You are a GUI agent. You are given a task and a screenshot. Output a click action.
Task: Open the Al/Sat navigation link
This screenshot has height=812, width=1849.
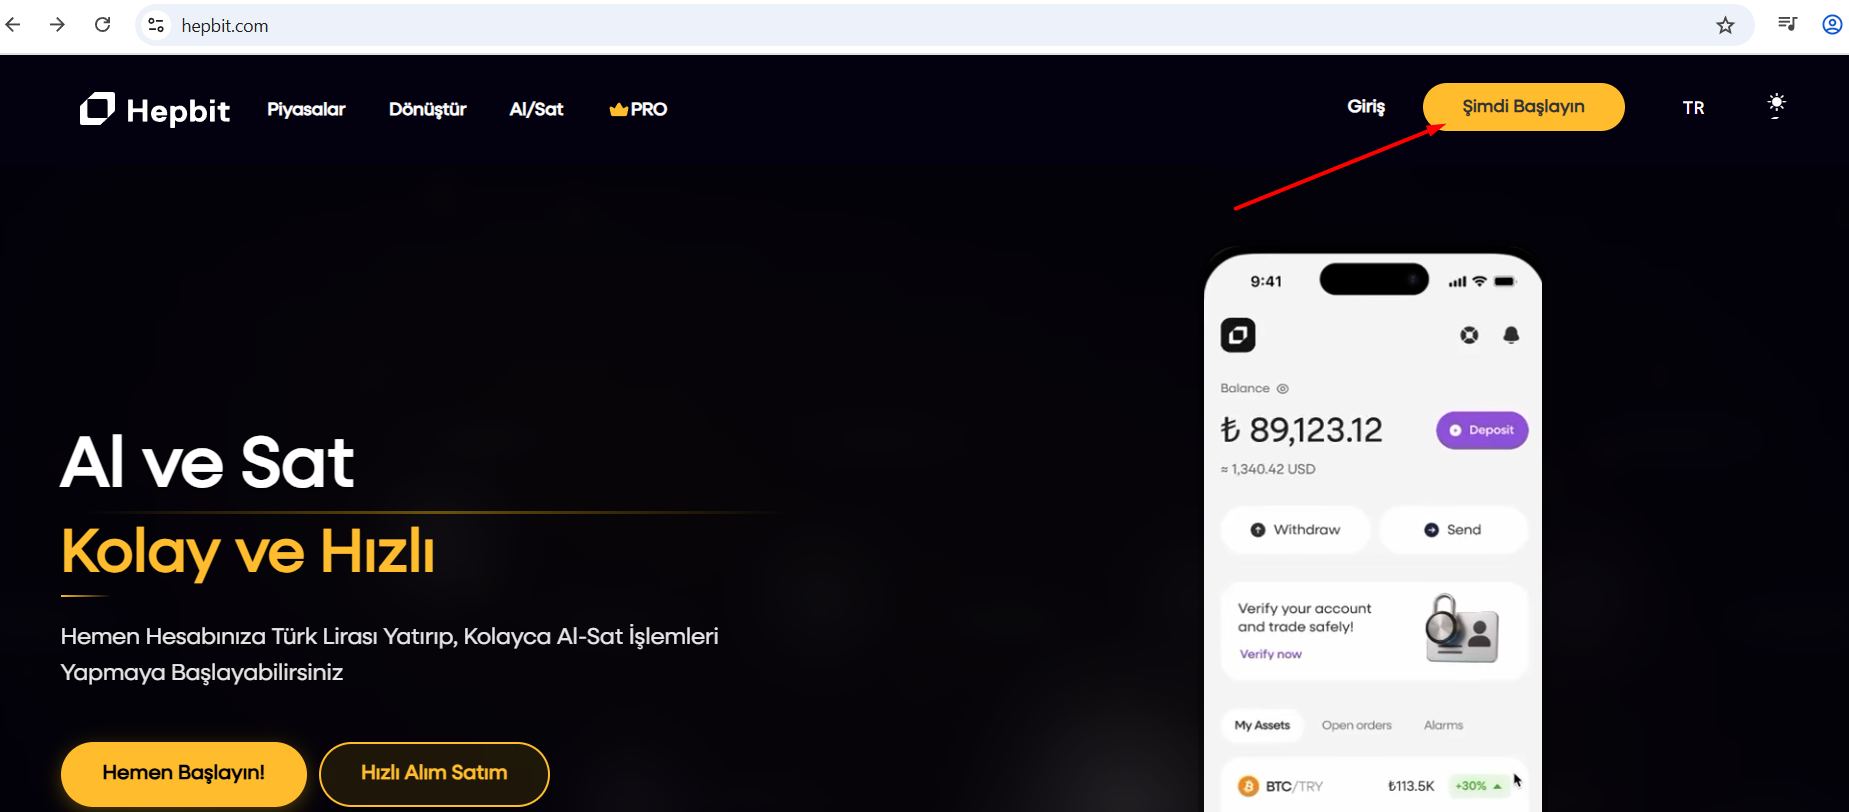(x=536, y=109)
